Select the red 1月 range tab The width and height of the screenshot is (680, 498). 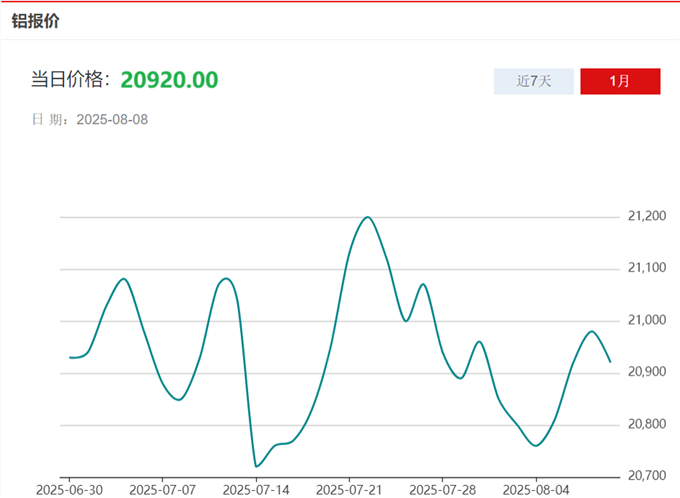[620, 81]
